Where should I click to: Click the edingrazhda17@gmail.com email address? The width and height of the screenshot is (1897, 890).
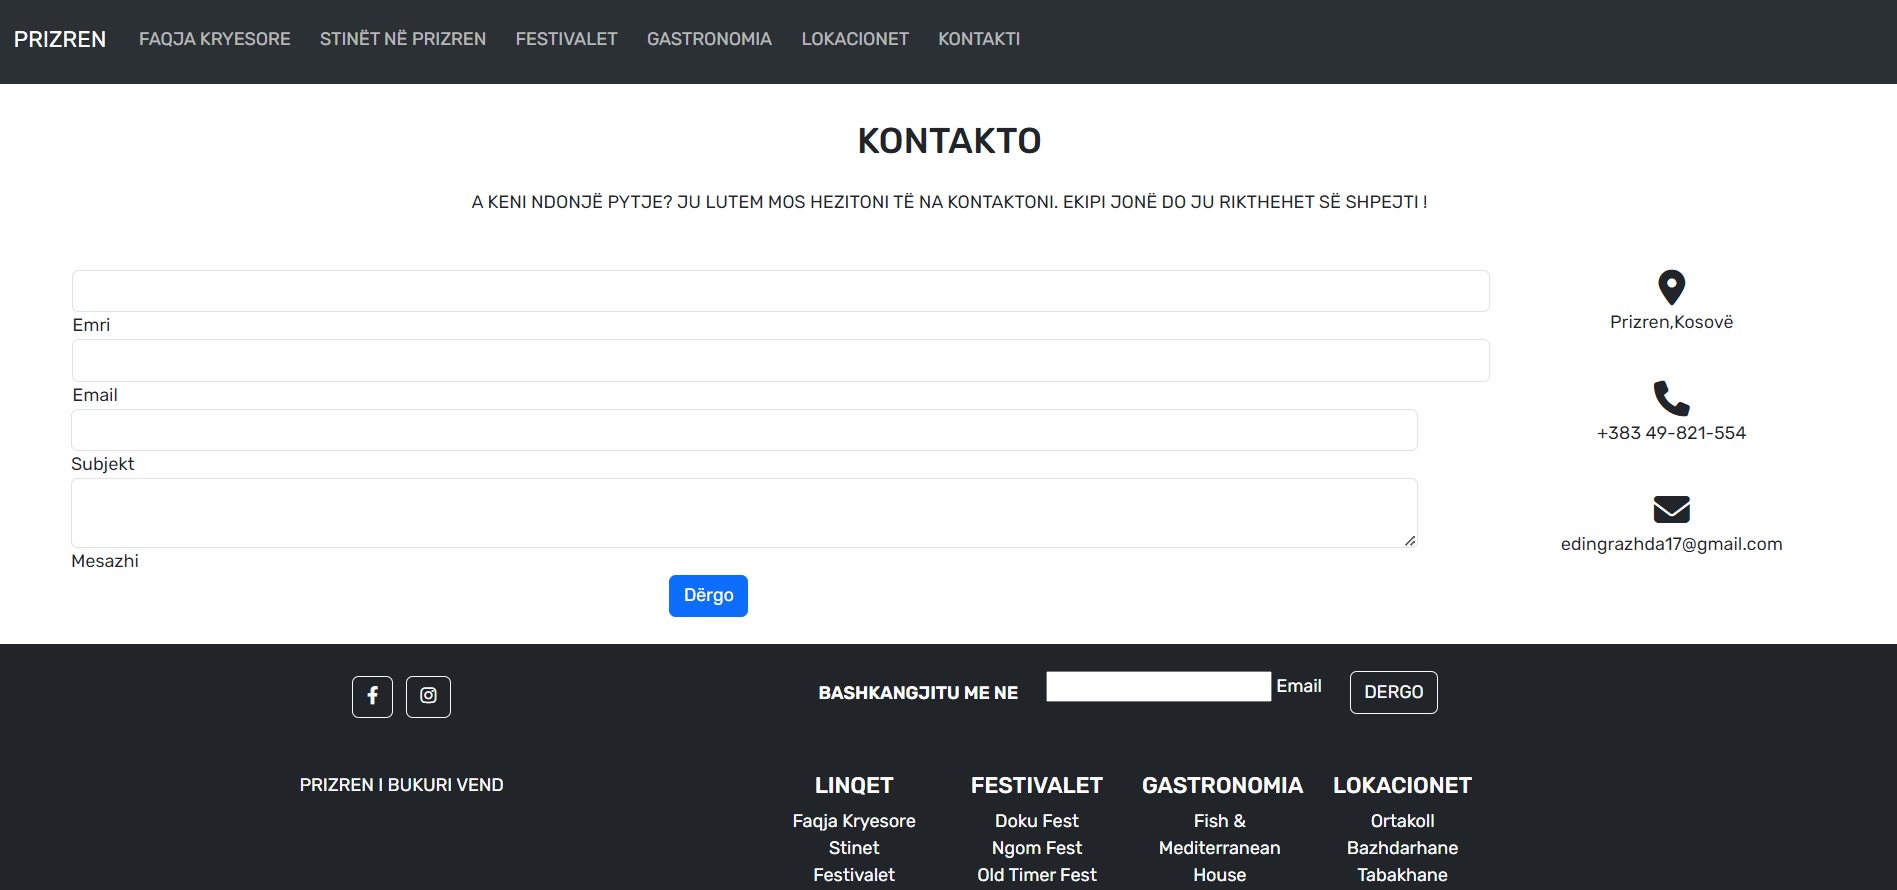(x=1671, y=544)
